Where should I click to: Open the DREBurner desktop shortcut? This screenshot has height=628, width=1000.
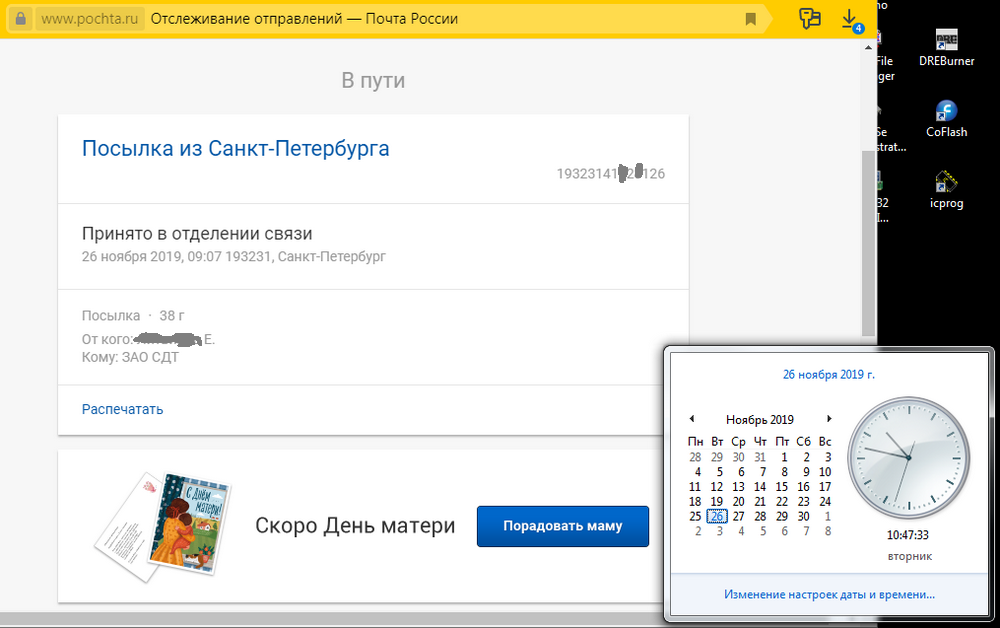click(x=946, y=48)
